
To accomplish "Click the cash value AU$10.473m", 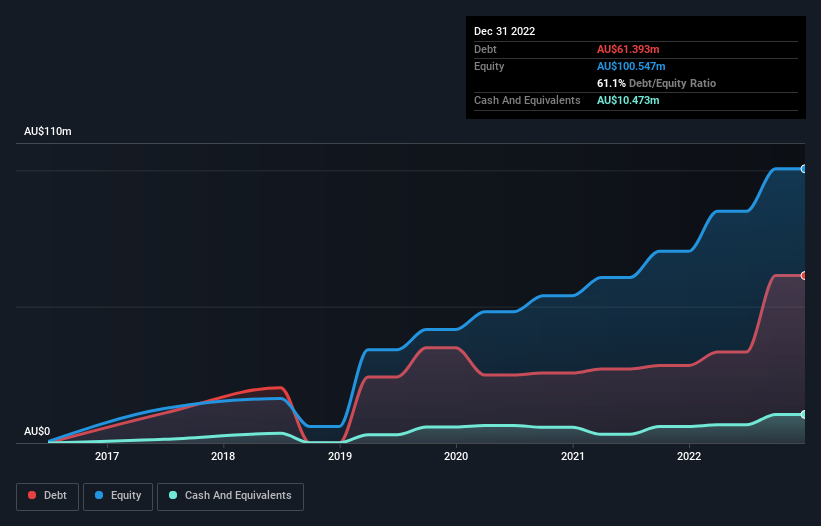I will pos(628,100).
